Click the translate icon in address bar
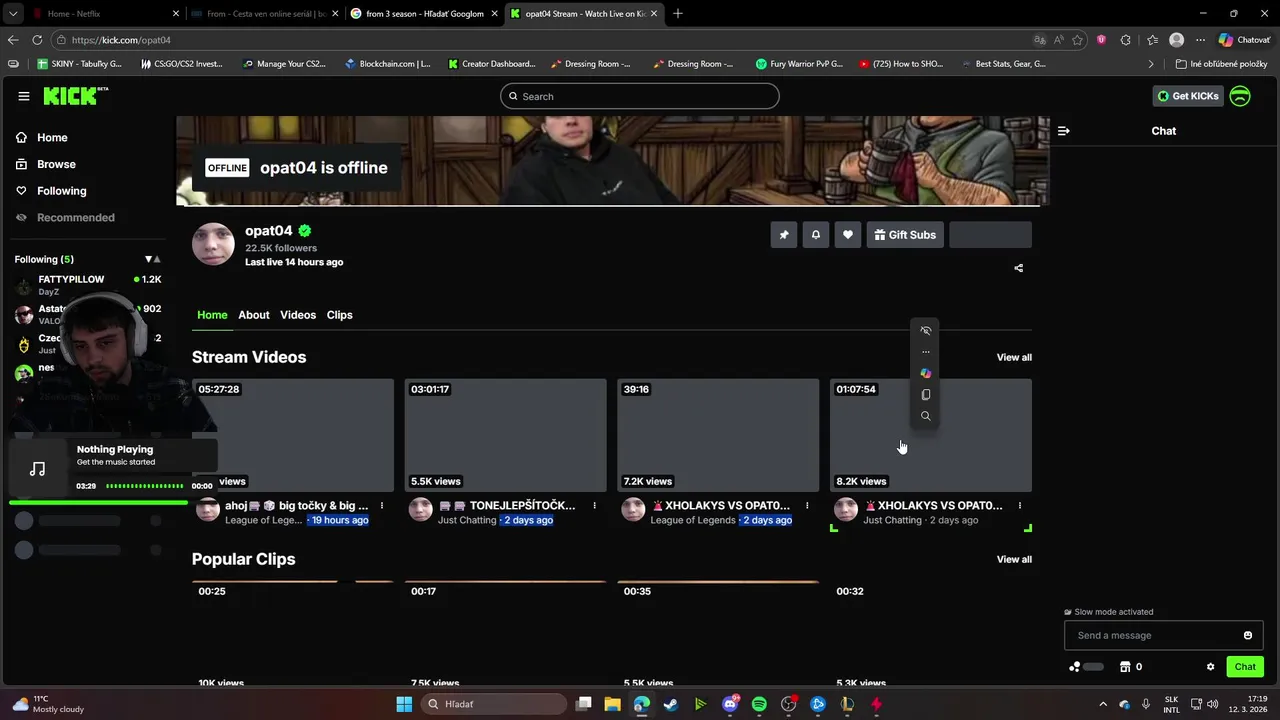 [1040, 40]
